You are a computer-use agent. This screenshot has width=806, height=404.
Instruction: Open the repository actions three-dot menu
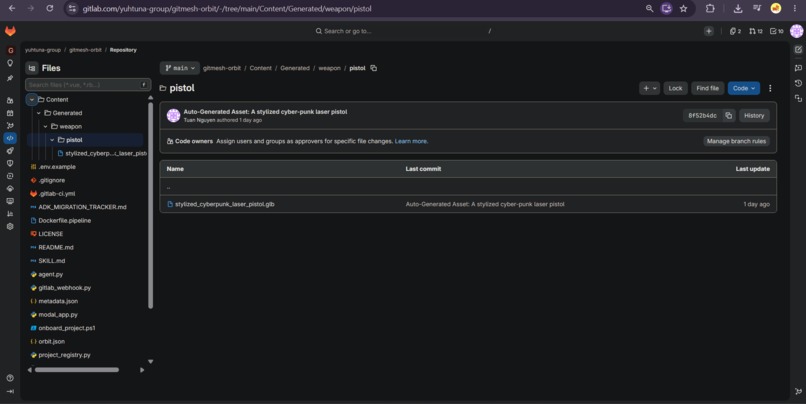coord(770,88)
